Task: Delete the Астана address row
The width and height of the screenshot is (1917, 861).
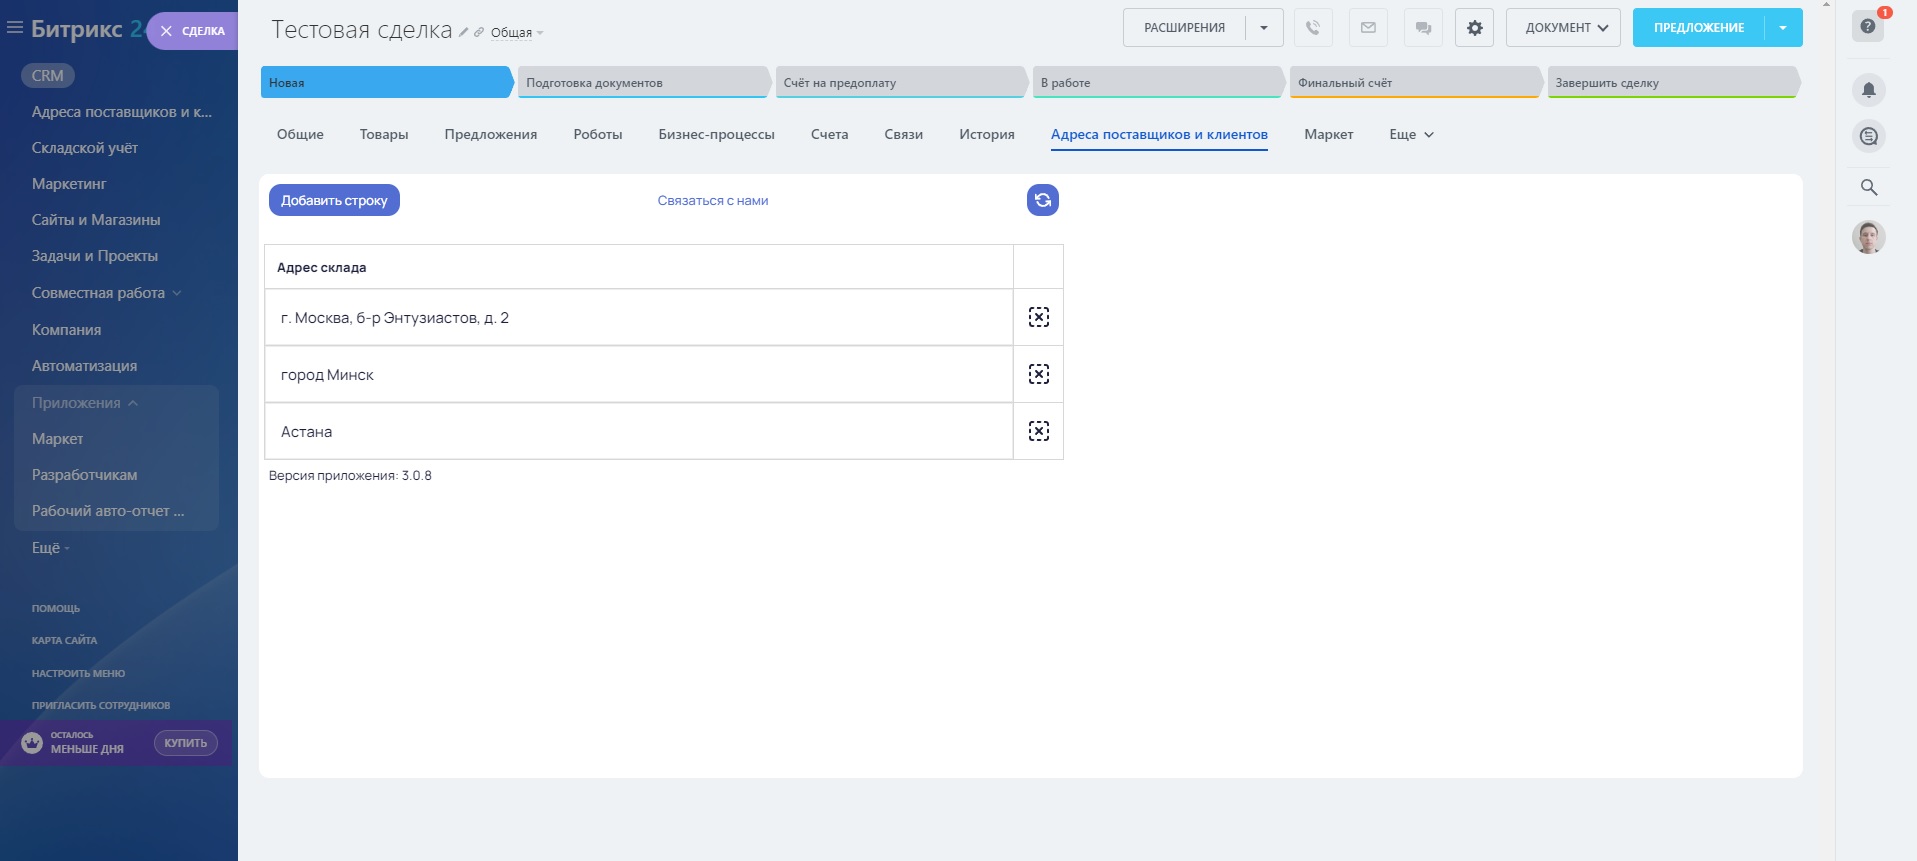Action: (1038, 431)
